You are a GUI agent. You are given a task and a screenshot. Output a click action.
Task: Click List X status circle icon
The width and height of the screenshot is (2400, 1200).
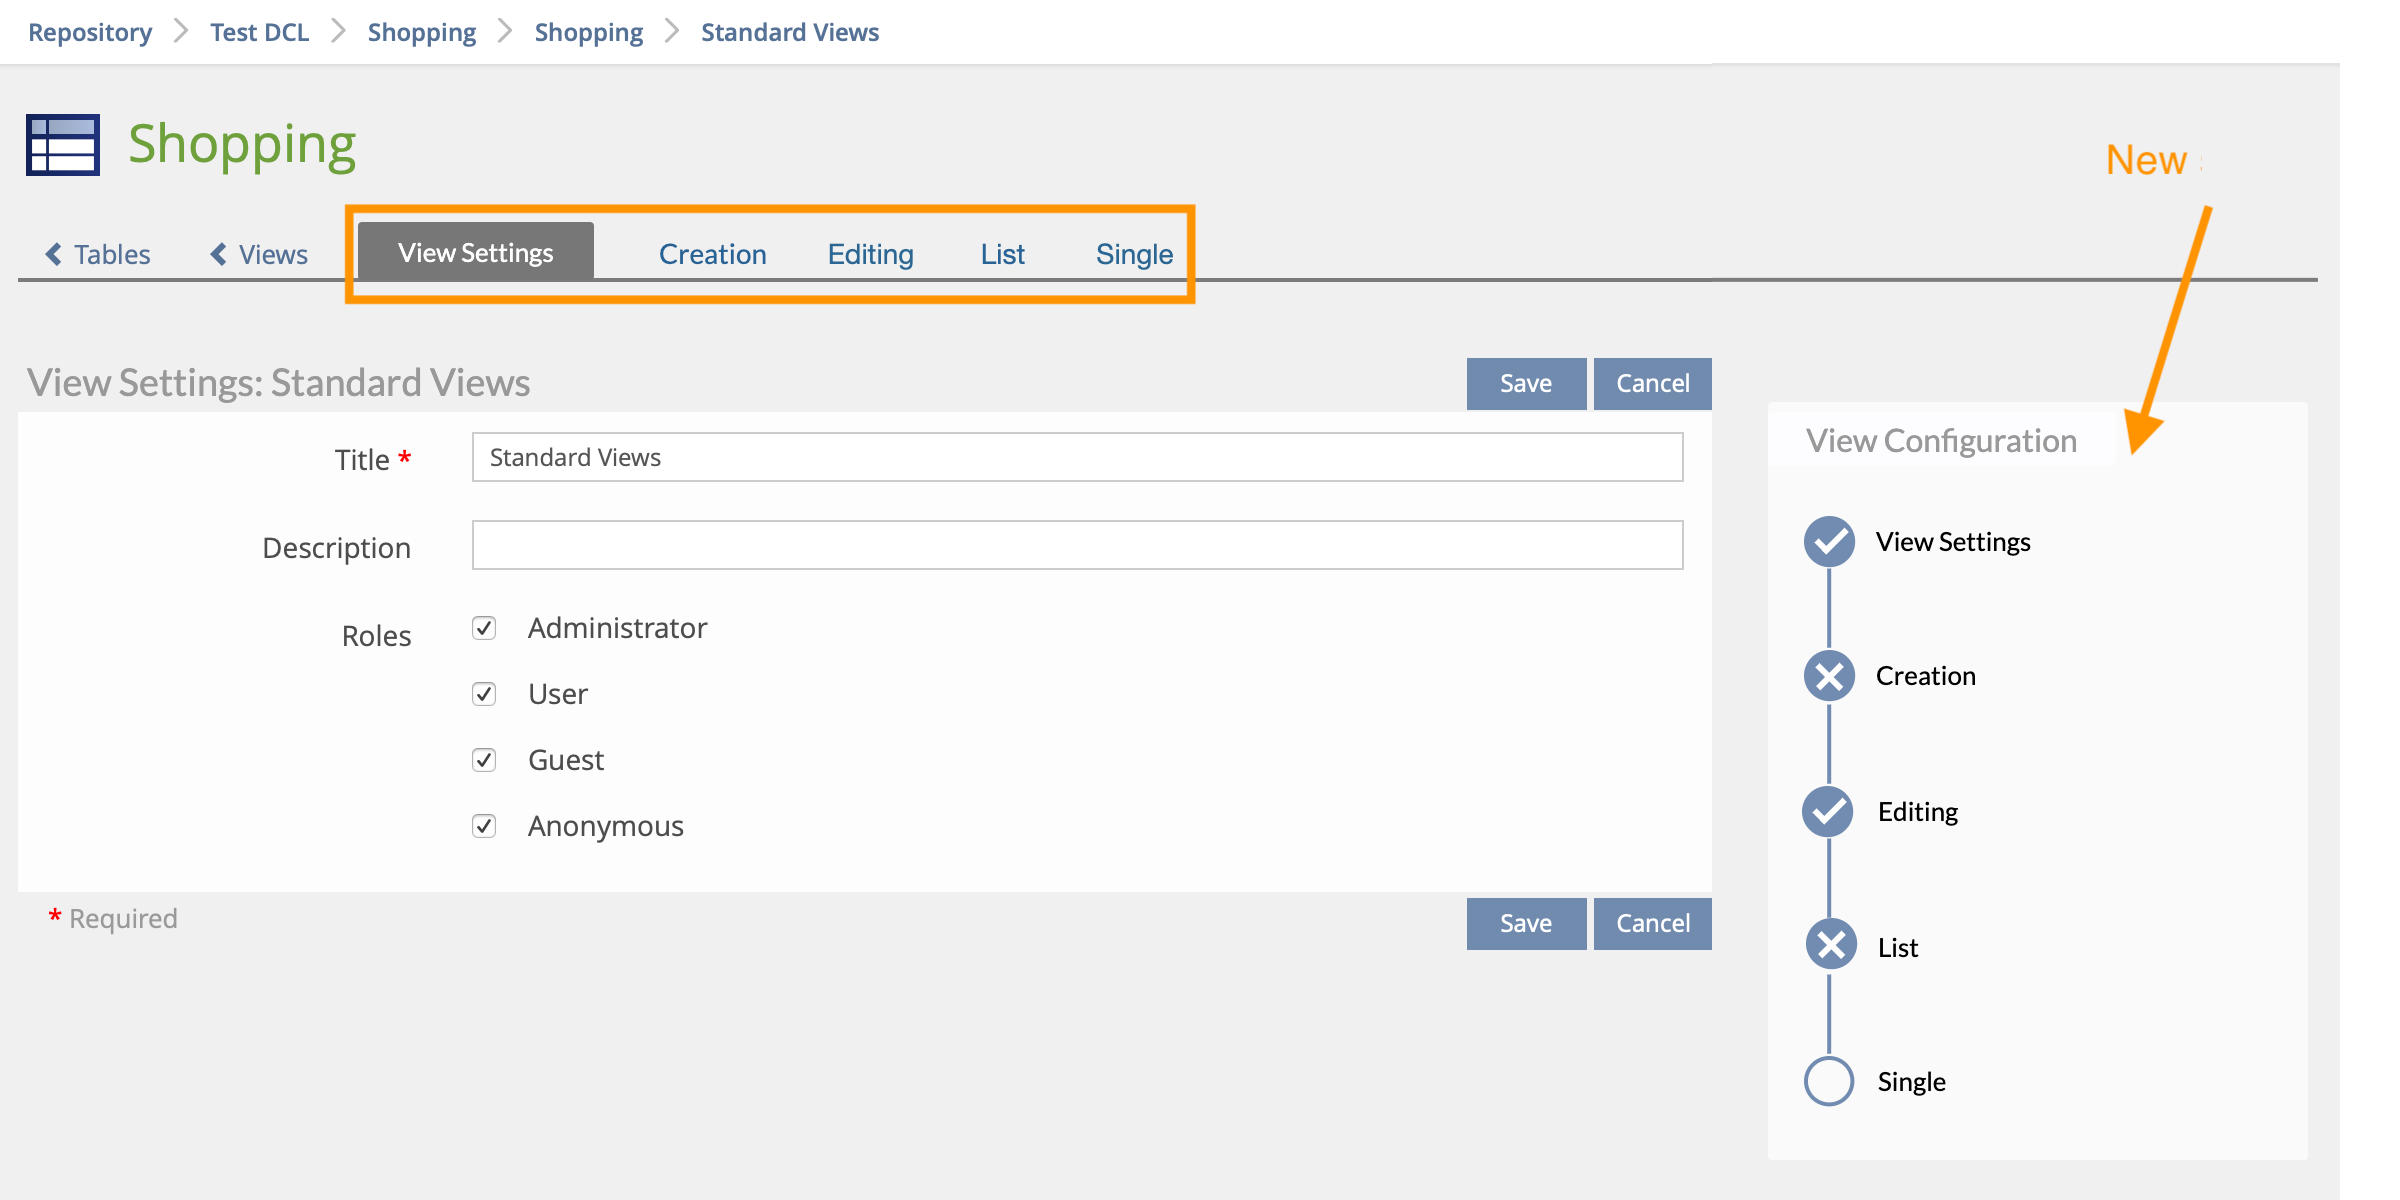[x=1831, y=945]
